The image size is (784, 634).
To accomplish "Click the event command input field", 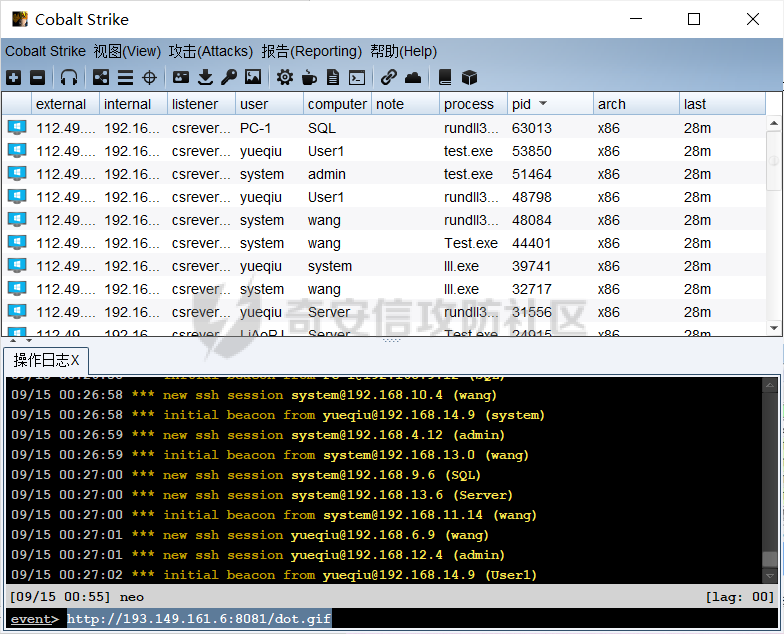I will pos(400,619).
